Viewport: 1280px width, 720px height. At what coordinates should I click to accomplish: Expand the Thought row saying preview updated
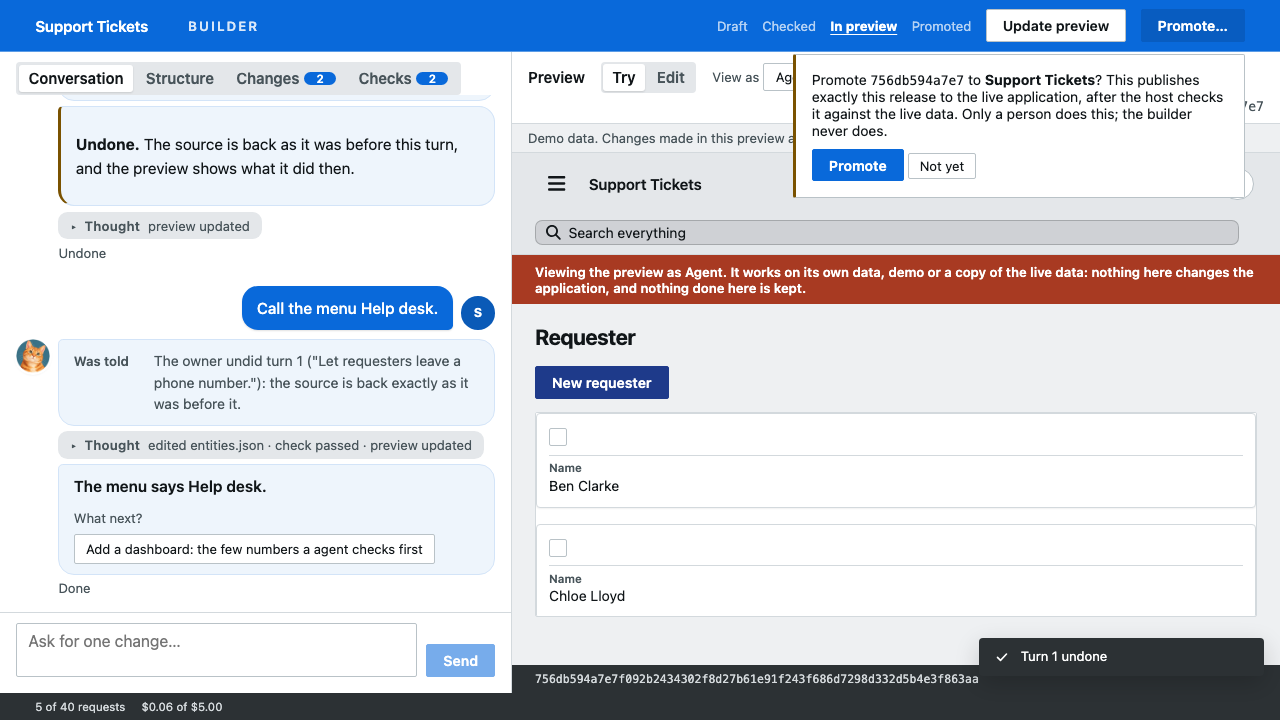pos(160,226)
